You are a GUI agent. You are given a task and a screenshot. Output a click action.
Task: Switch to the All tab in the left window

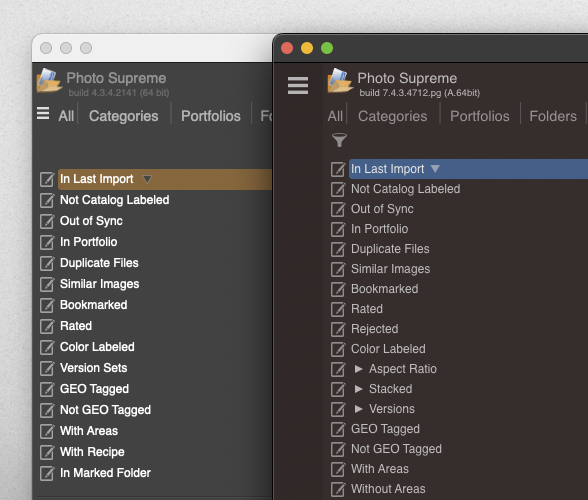pos(66,116)
